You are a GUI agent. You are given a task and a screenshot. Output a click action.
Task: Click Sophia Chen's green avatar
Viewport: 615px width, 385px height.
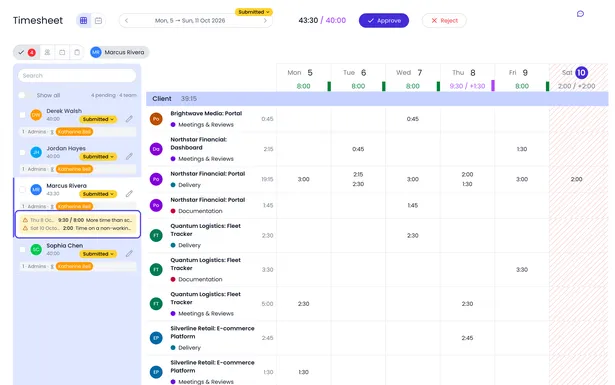[x=36, y=249]
